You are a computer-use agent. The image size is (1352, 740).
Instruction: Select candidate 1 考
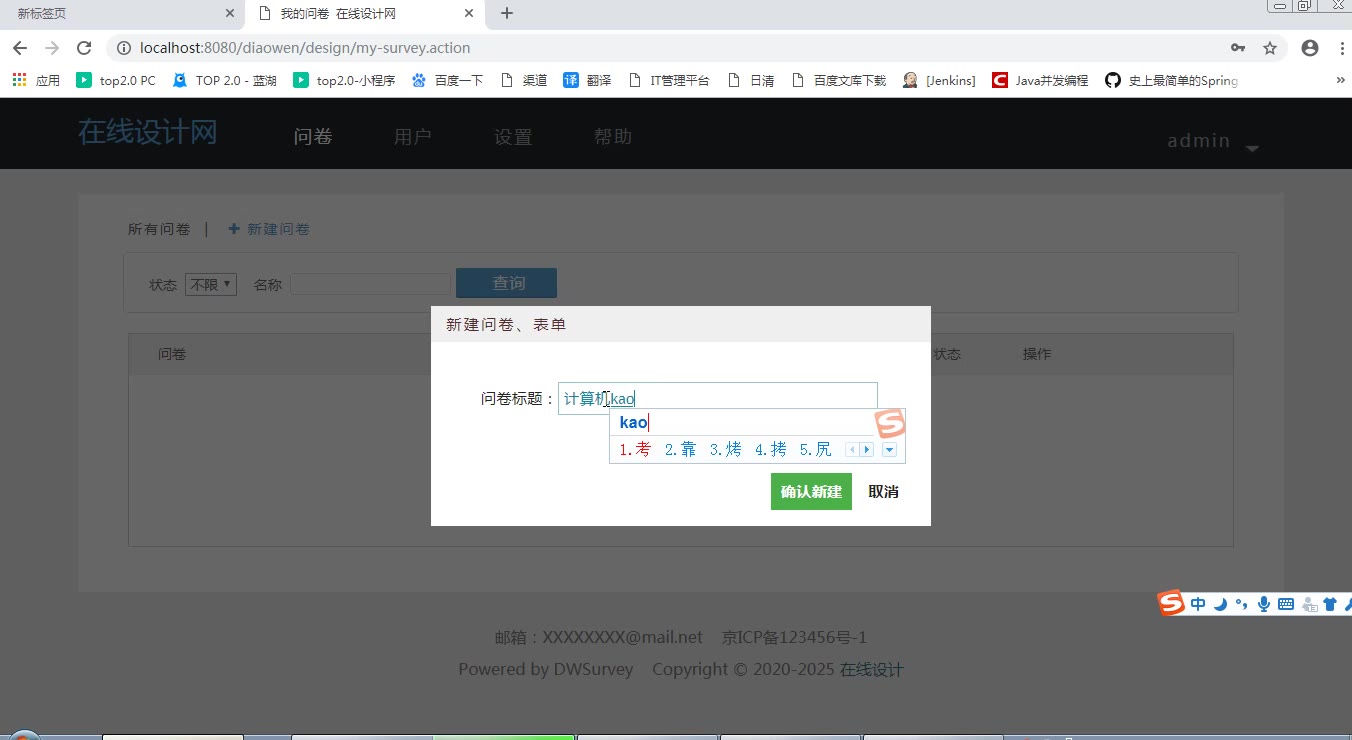click(x=634, y=450)
